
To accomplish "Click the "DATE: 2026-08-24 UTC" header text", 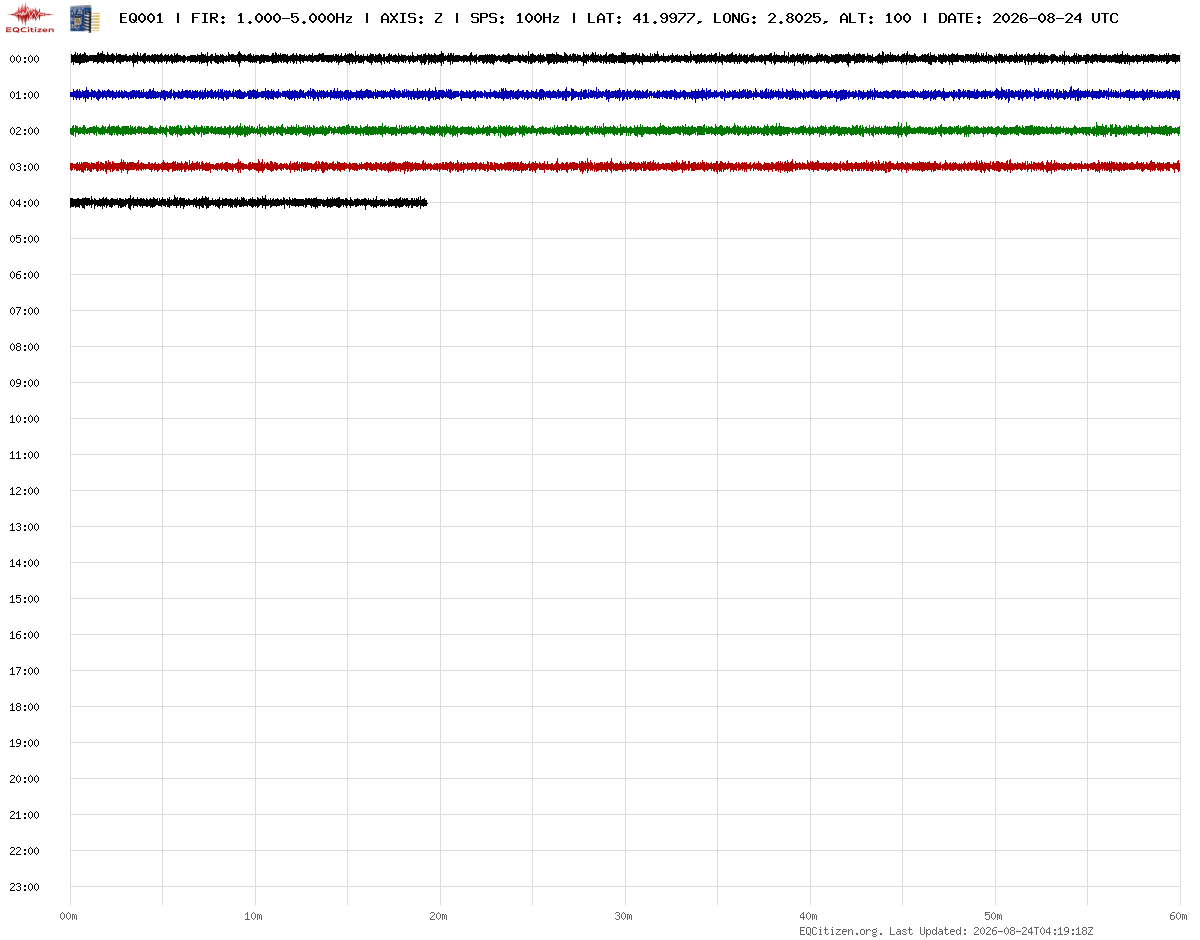I will tap(1028, 19).
